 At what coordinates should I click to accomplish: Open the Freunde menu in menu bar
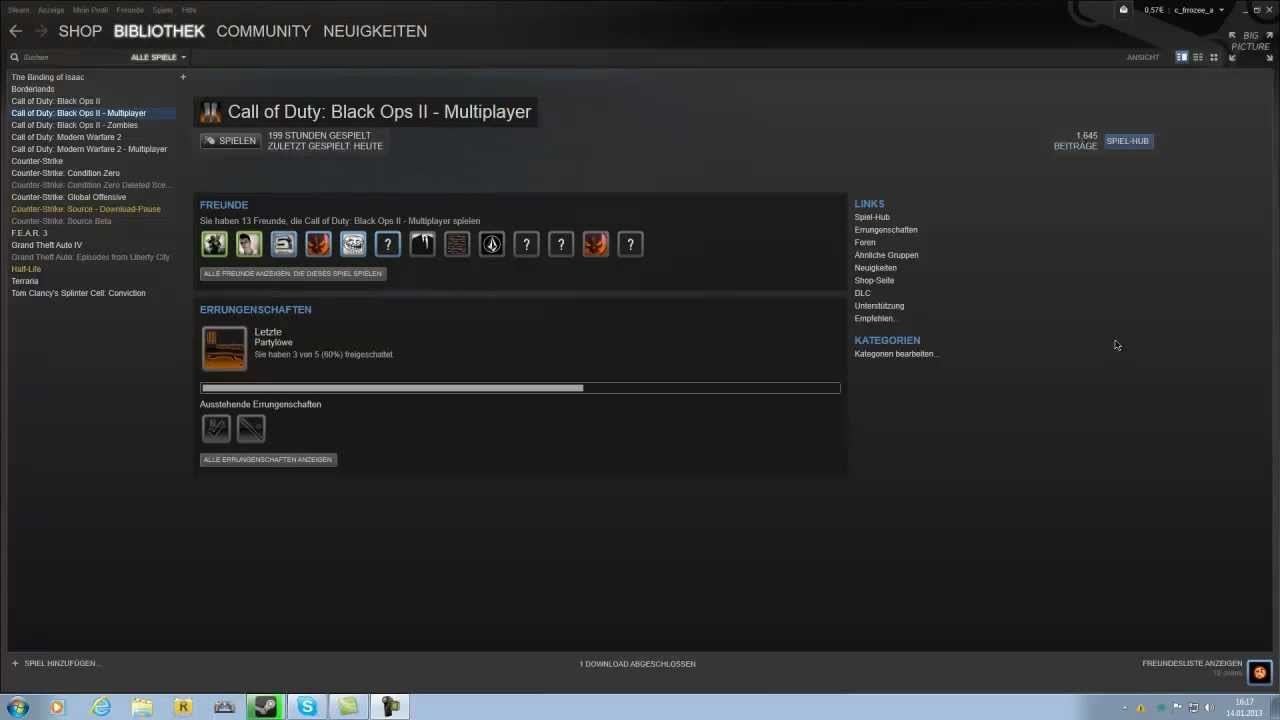tap(130, 10)
